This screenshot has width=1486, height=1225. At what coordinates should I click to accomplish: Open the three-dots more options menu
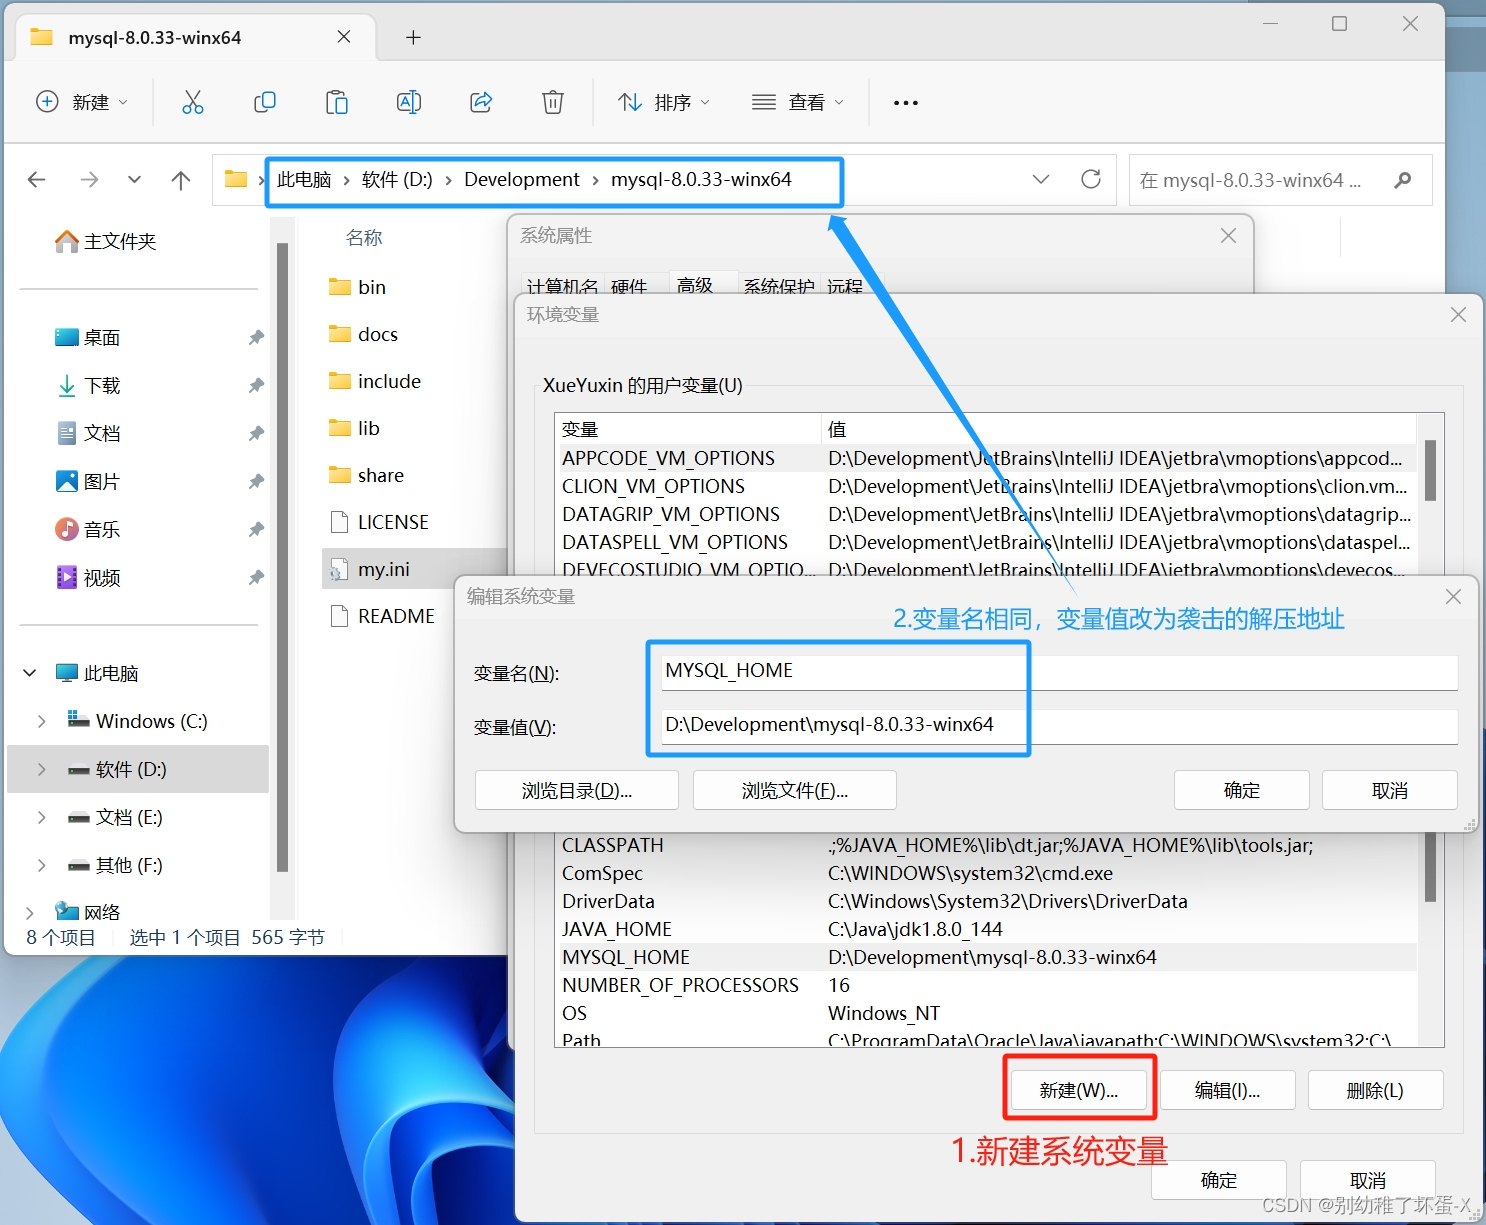(906, 103)
